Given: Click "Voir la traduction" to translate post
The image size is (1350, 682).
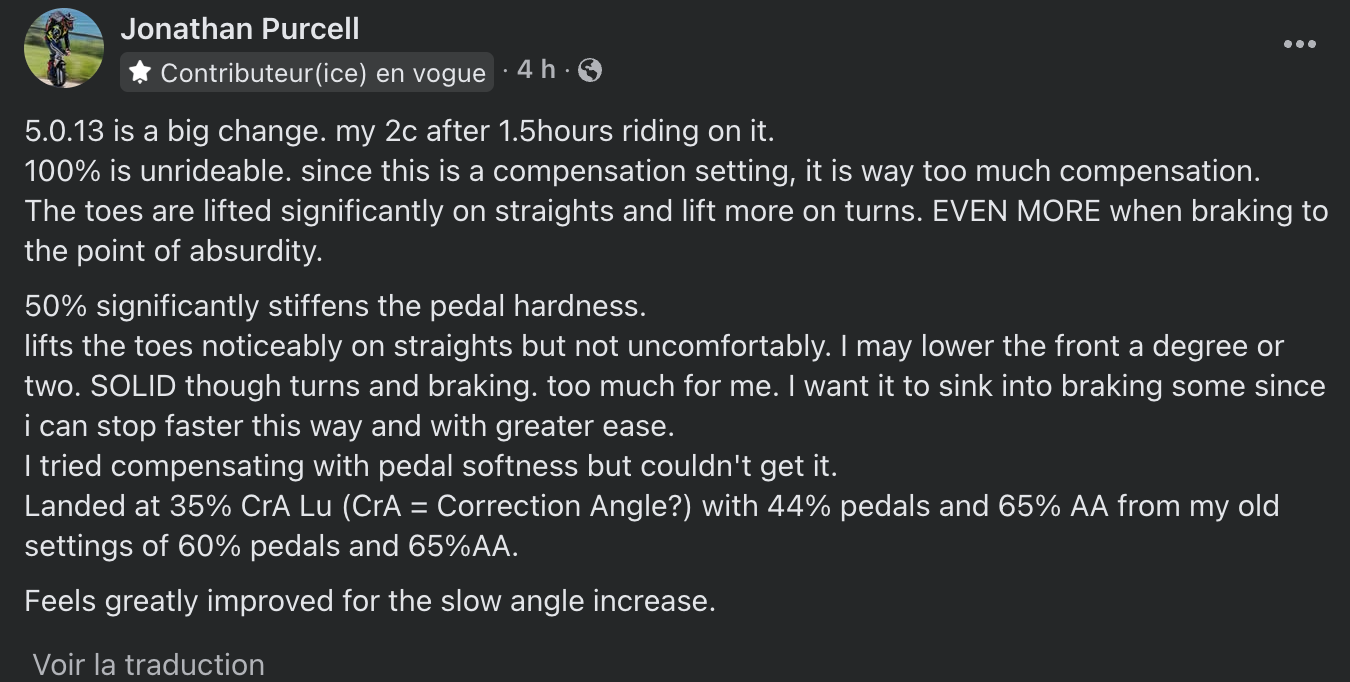Looking at the screenshot, I should (x=149, y=665).
